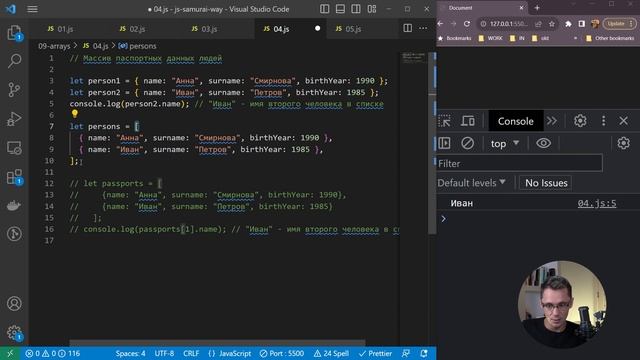
Task: Click the editor horizontal scrollbar
Action: point(217,343)
